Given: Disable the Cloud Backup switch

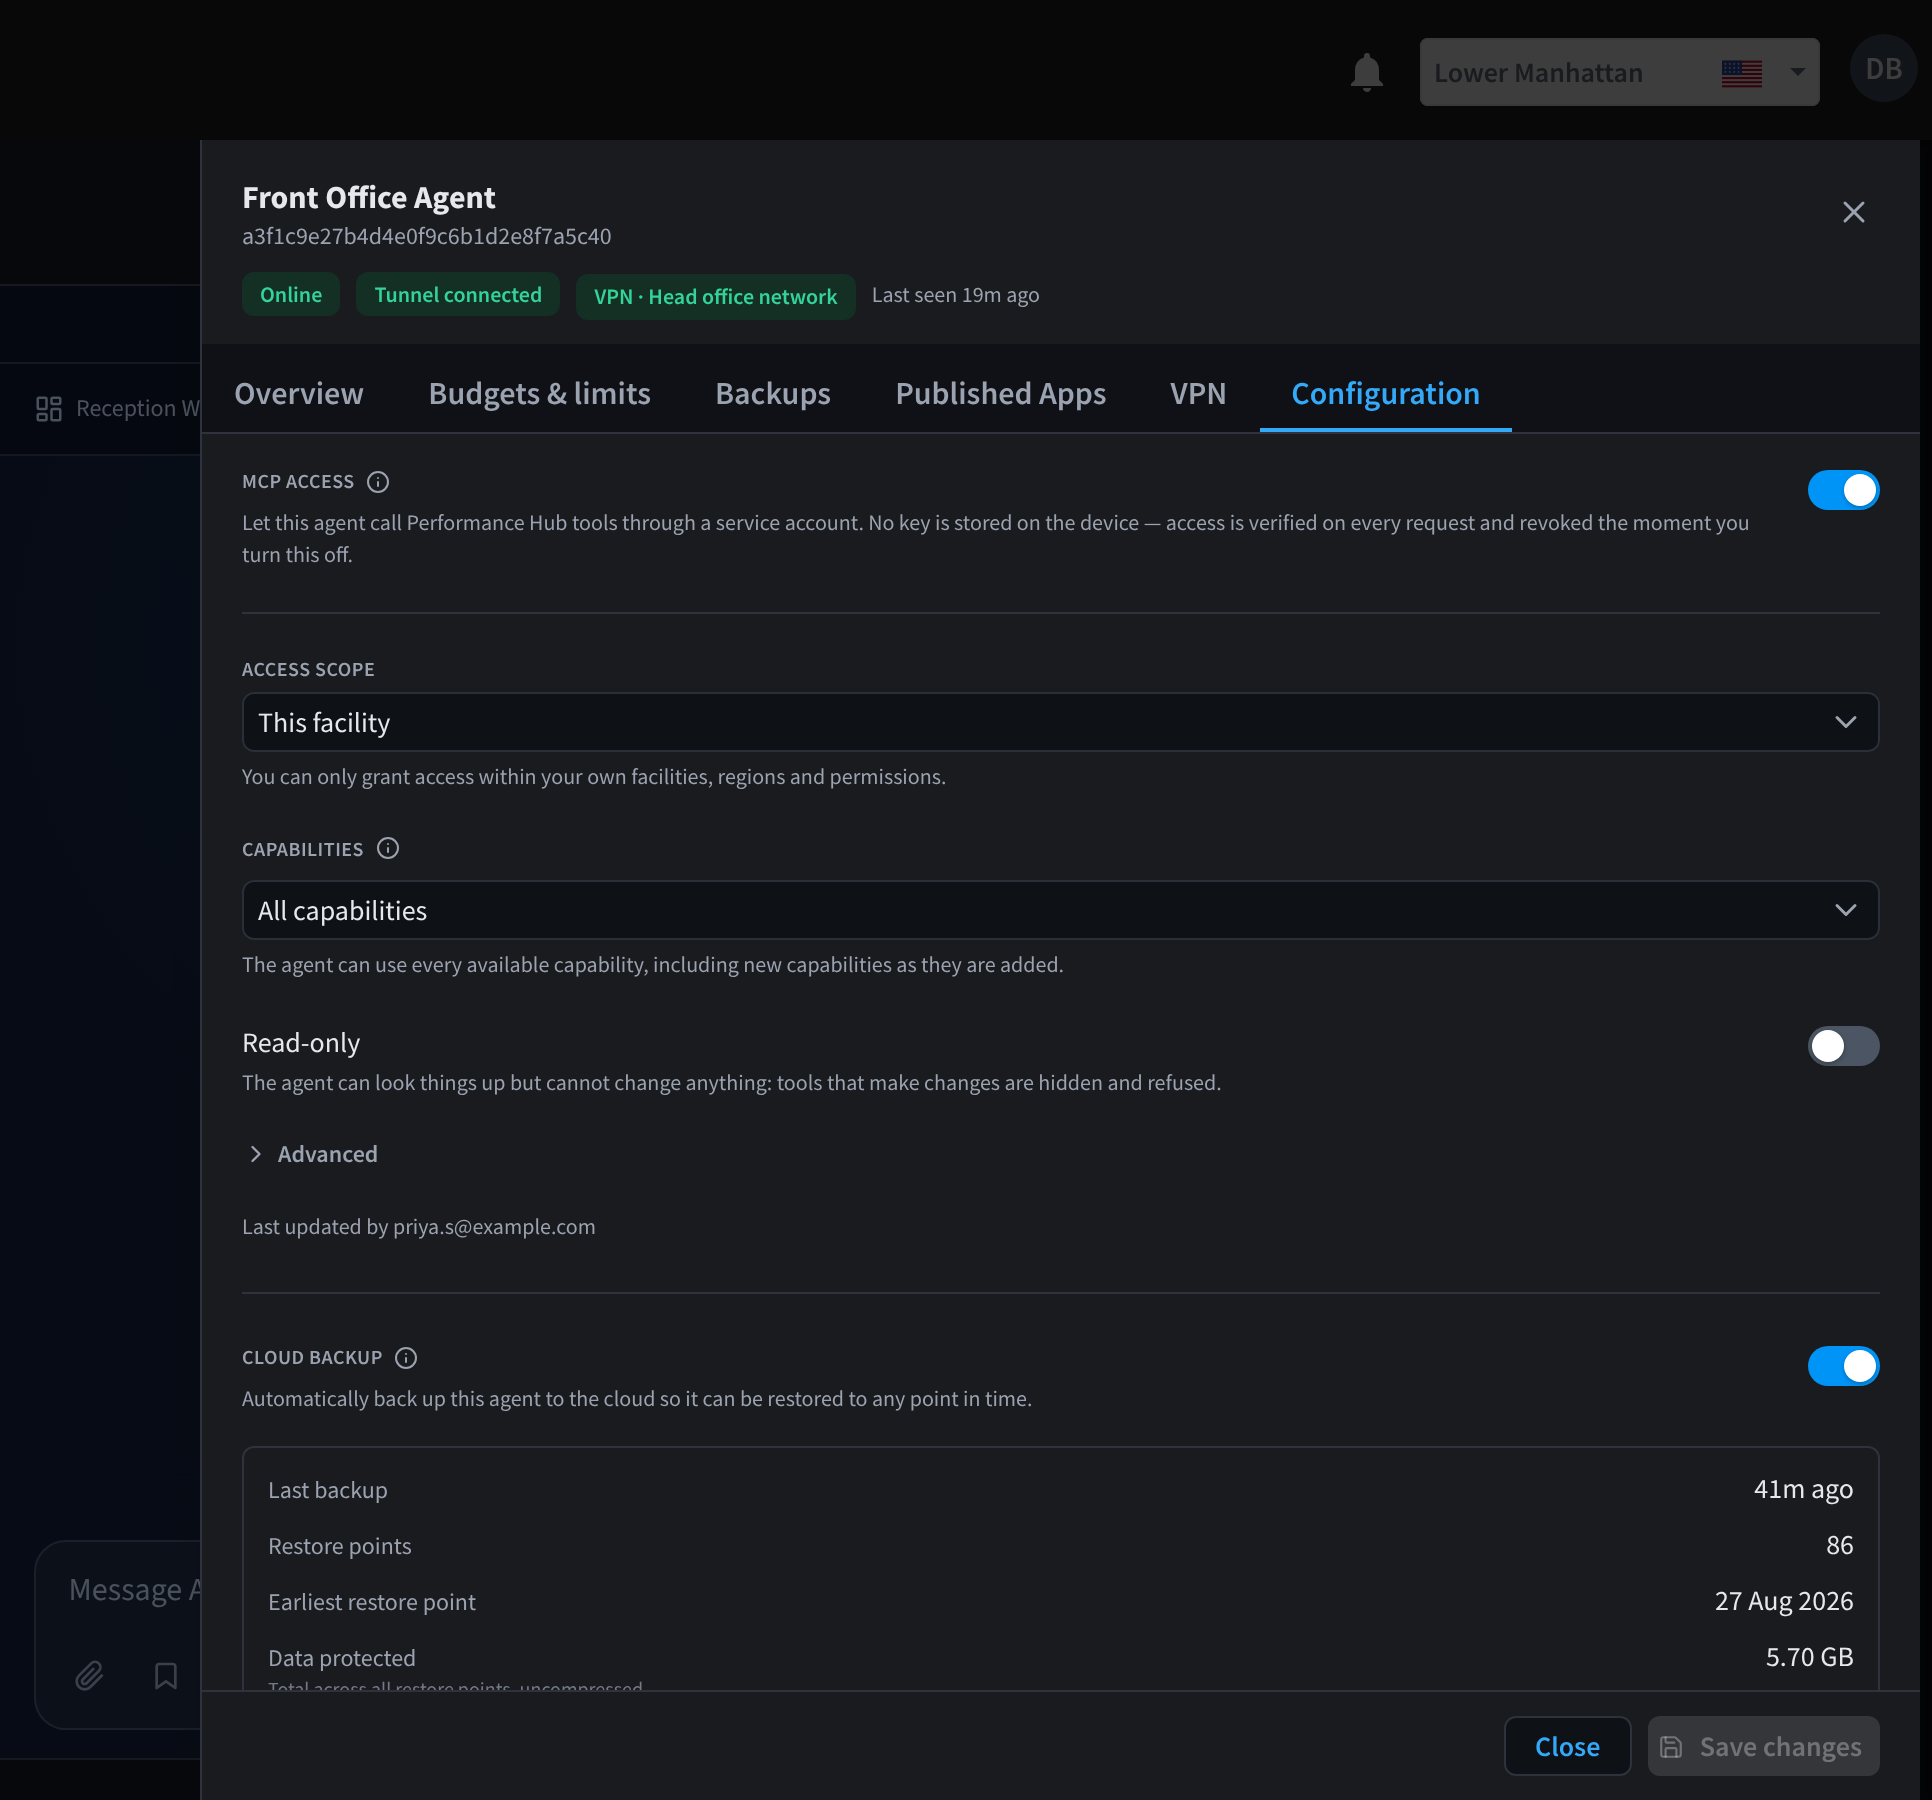Looking at the screenshot, I should (x=1843, y=1366).
